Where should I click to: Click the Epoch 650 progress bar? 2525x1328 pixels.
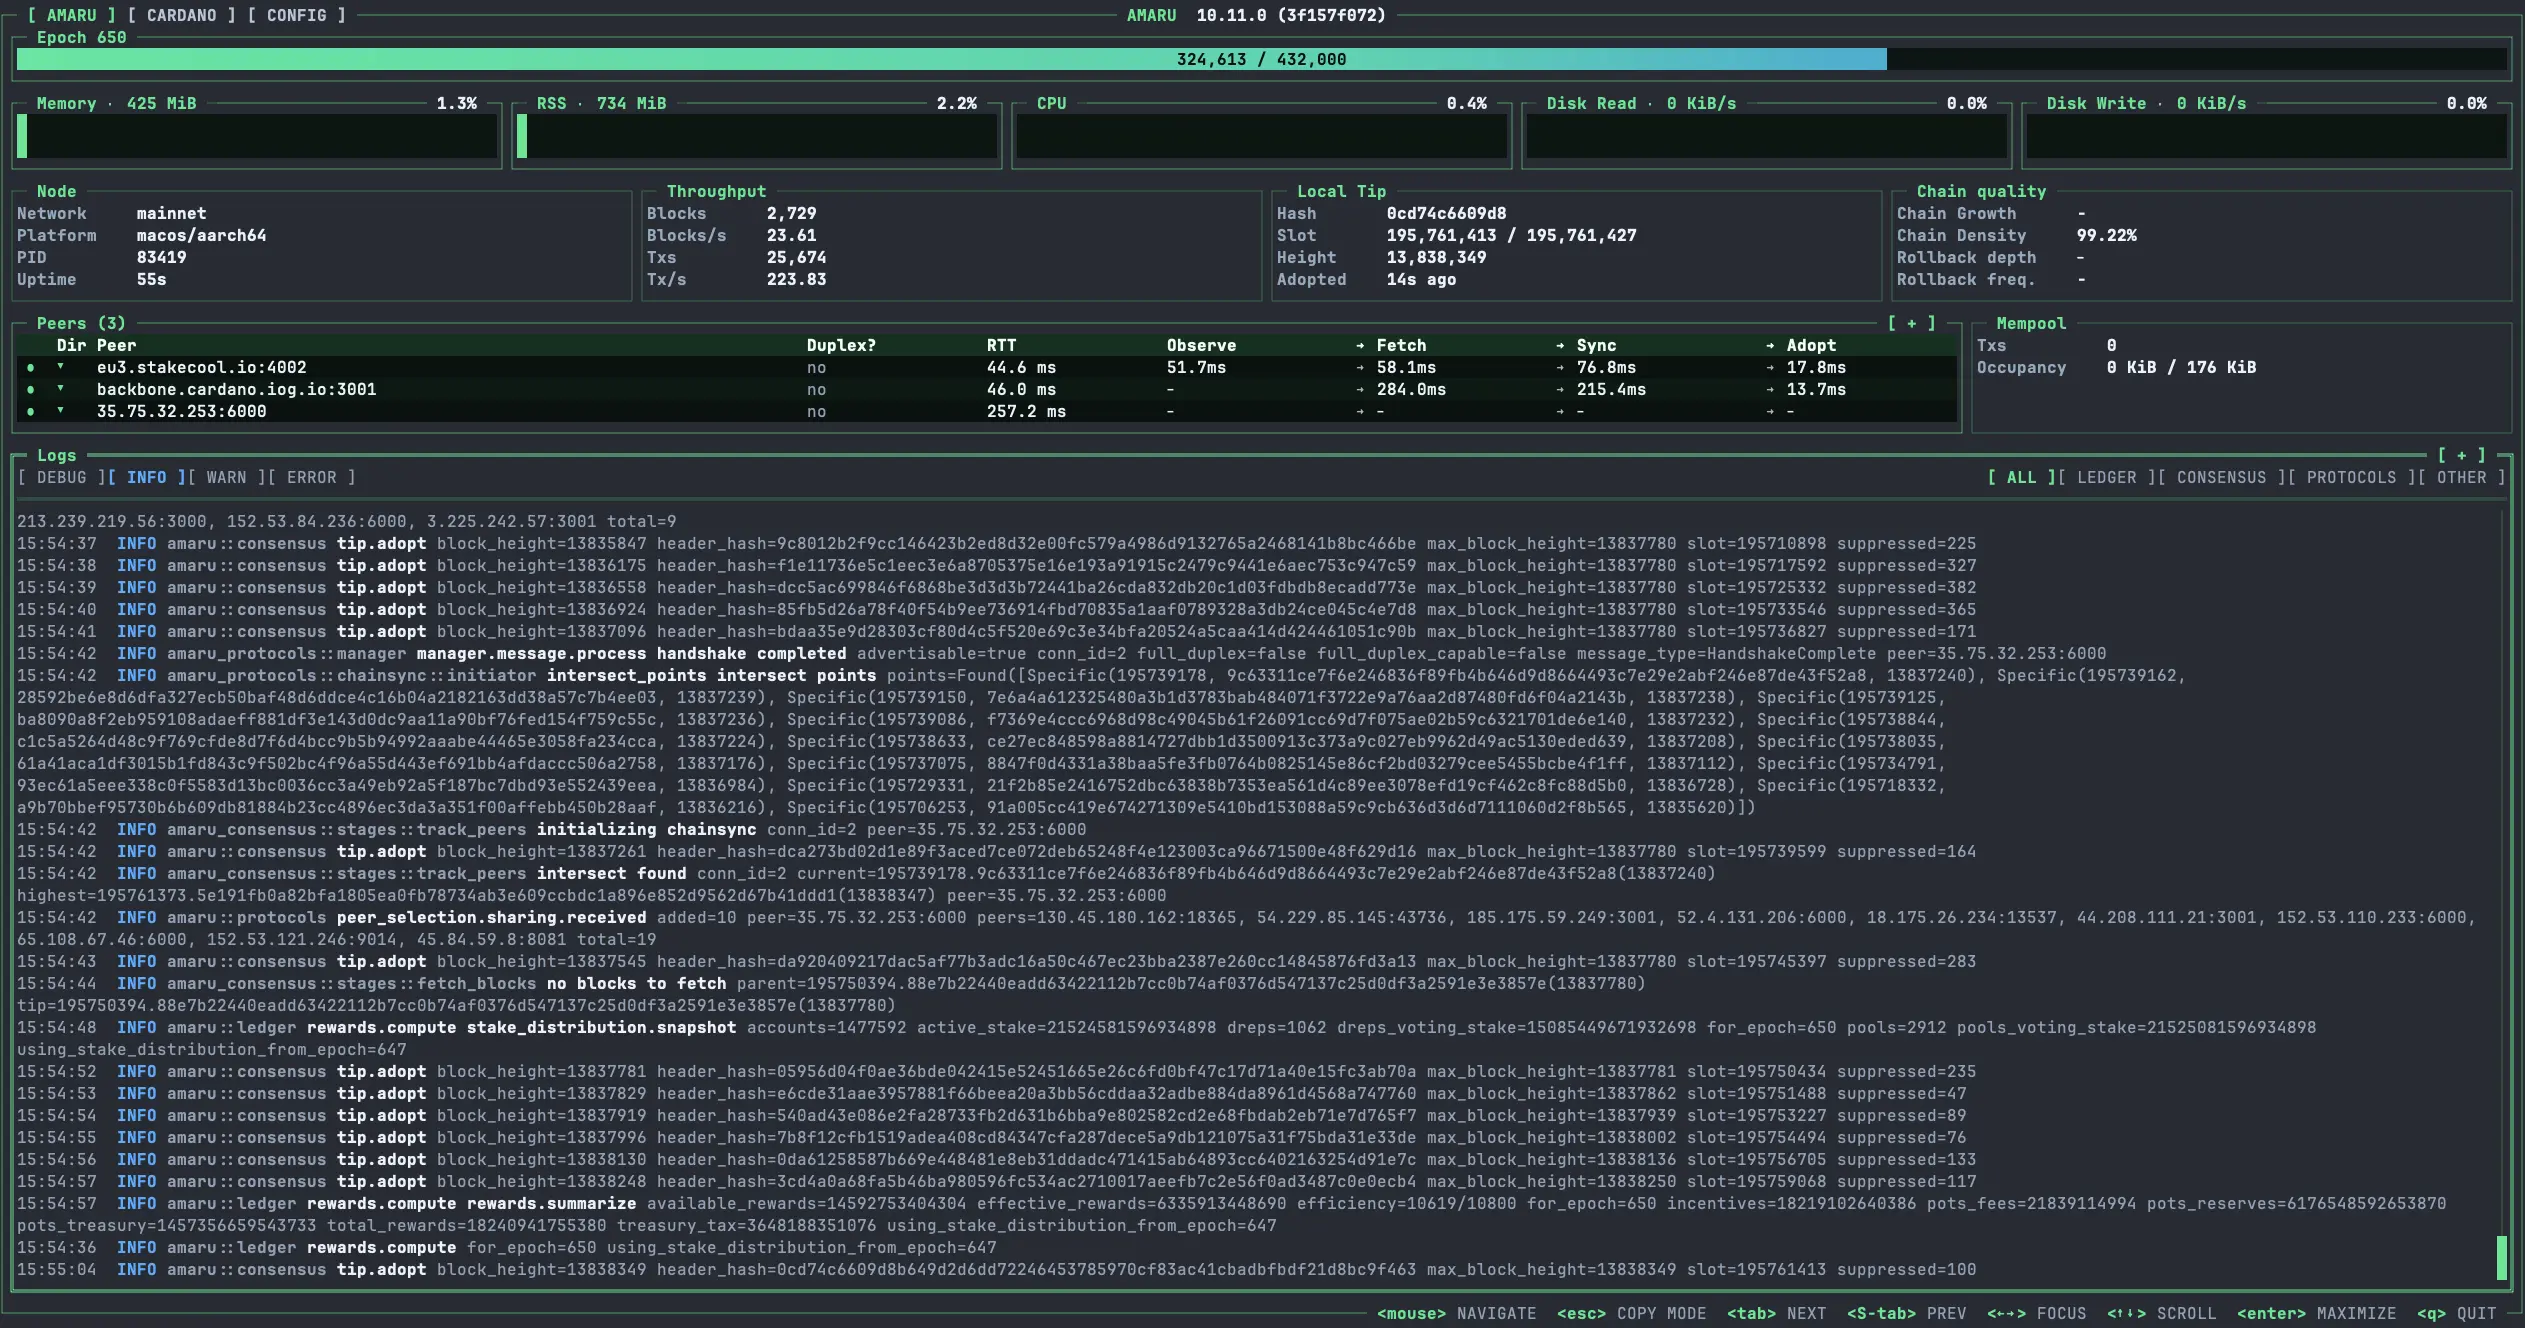(x=1261, y=59)
